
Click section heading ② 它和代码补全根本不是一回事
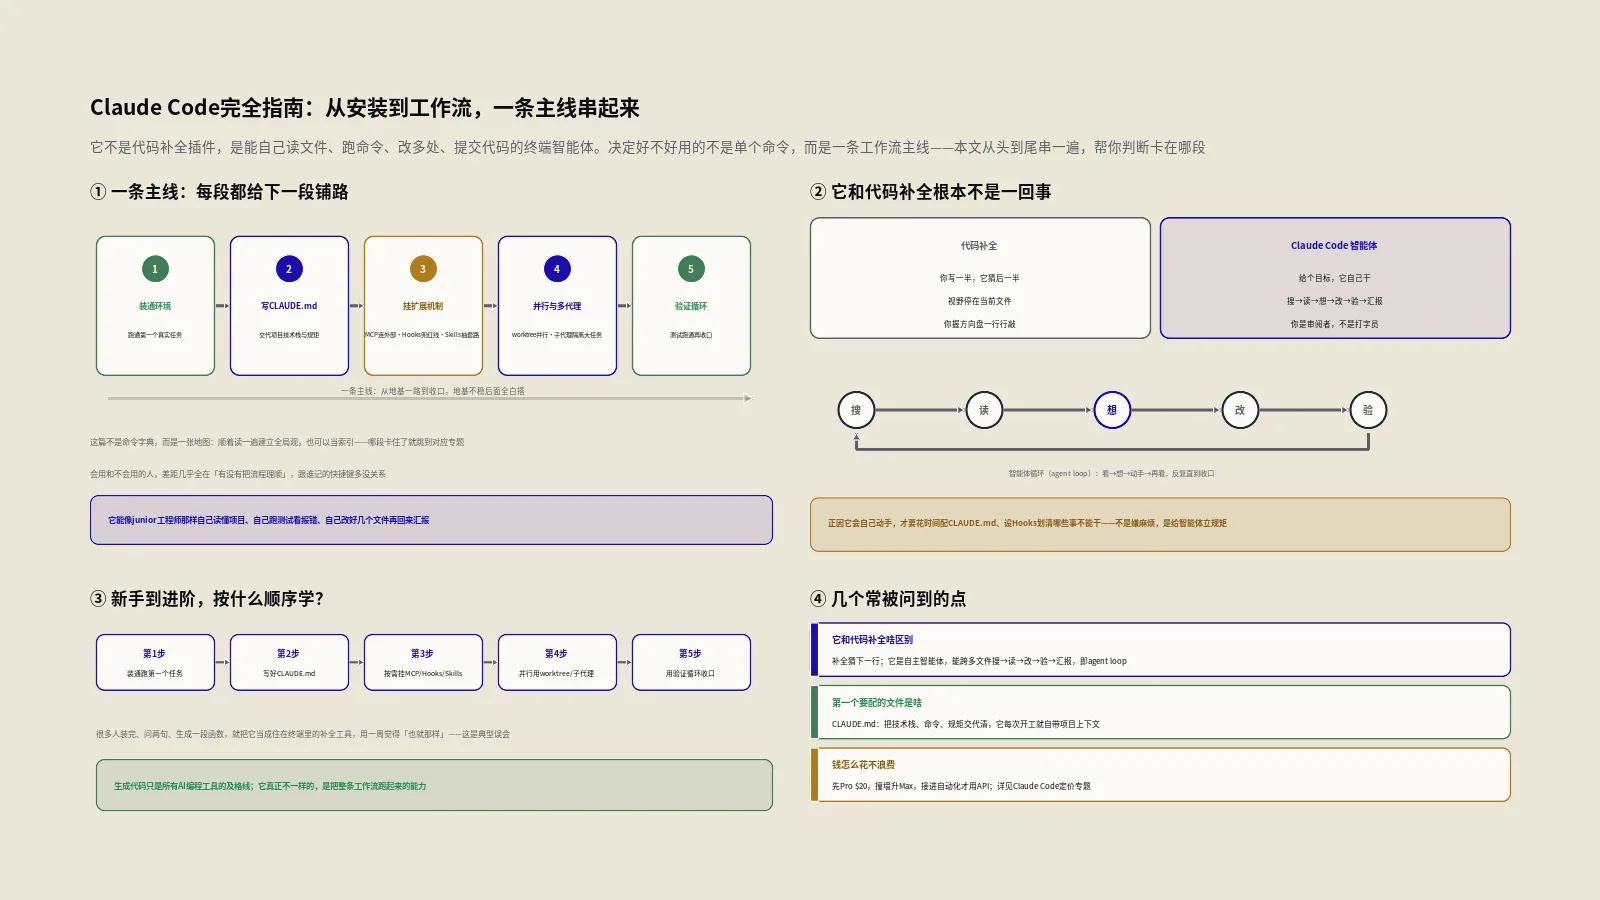(x=931, y=192)
